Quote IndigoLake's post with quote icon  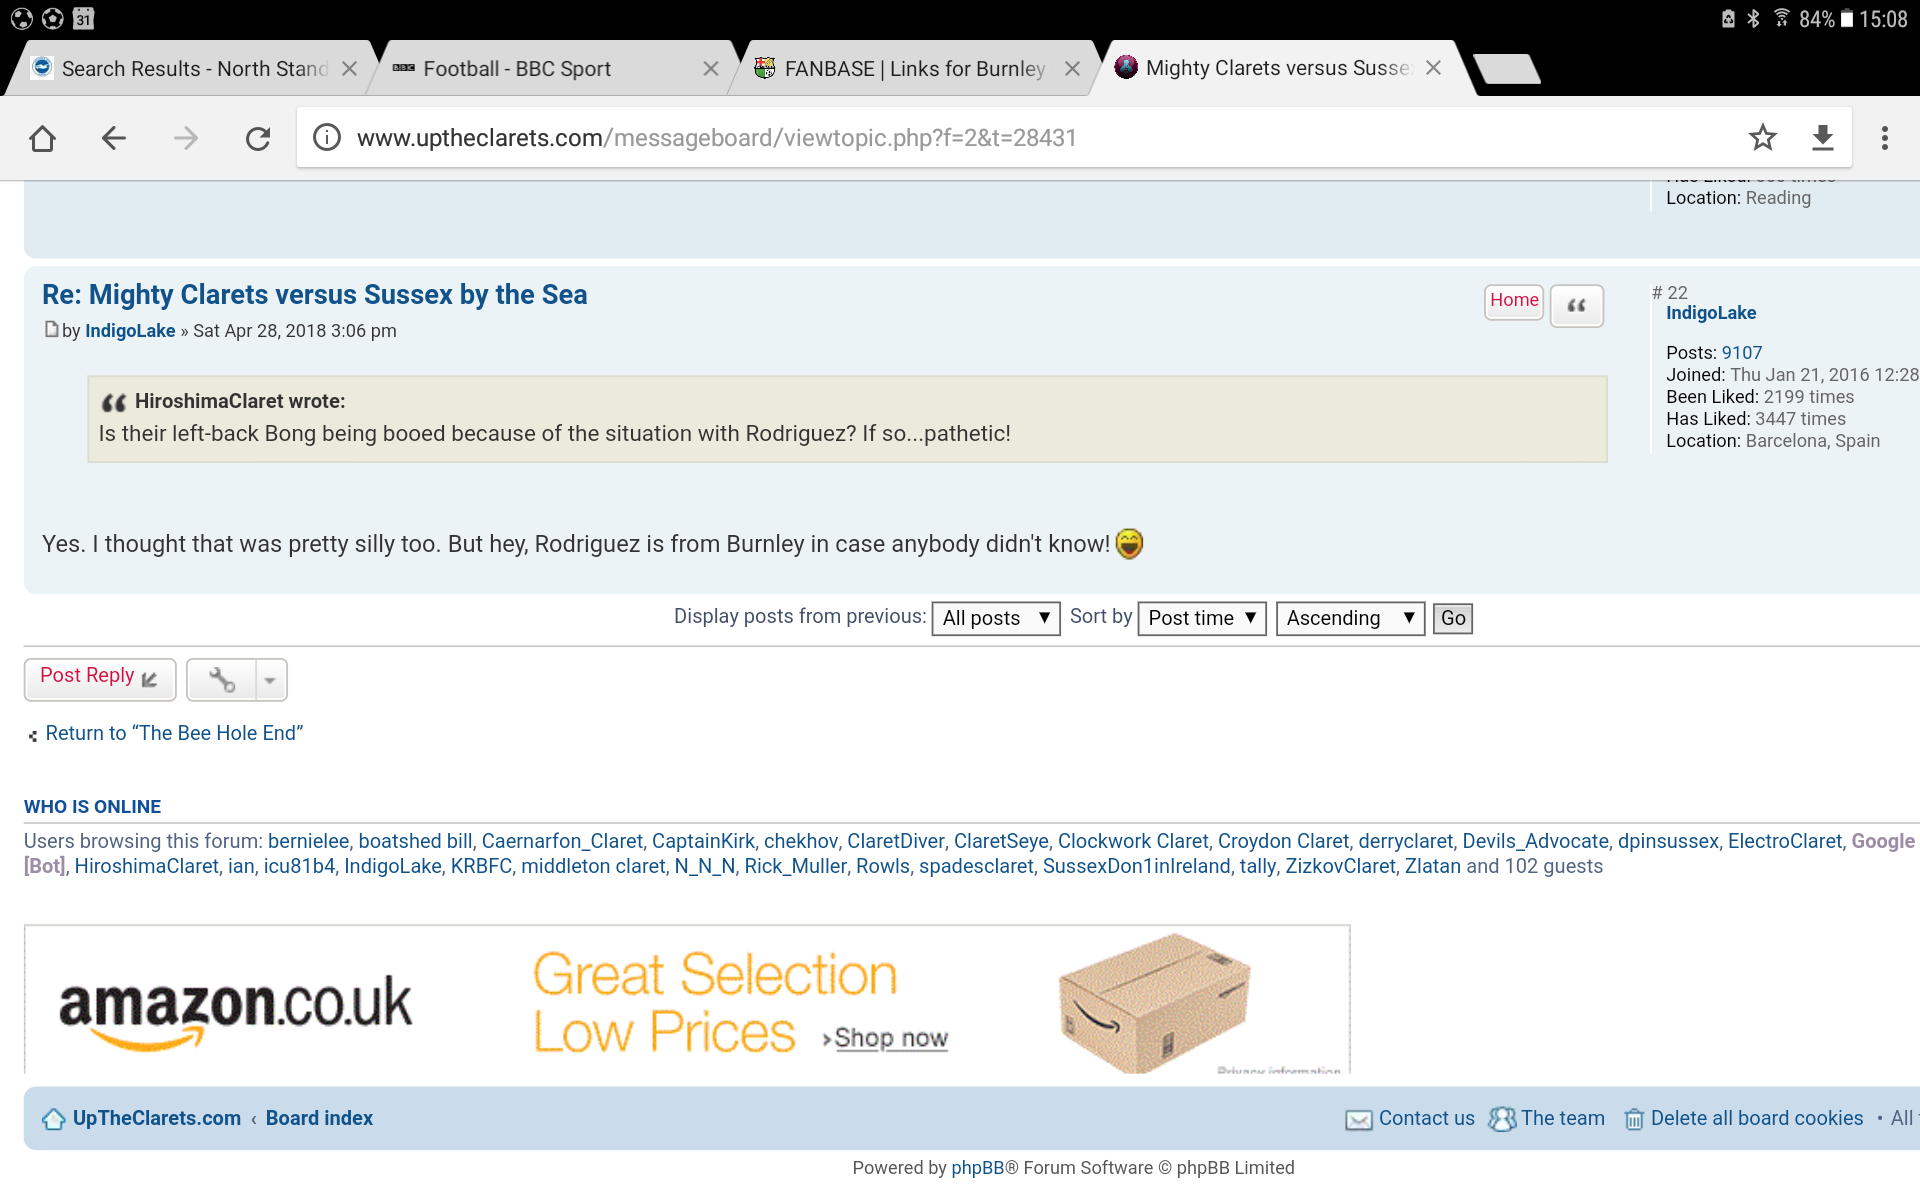point(1577,306)
